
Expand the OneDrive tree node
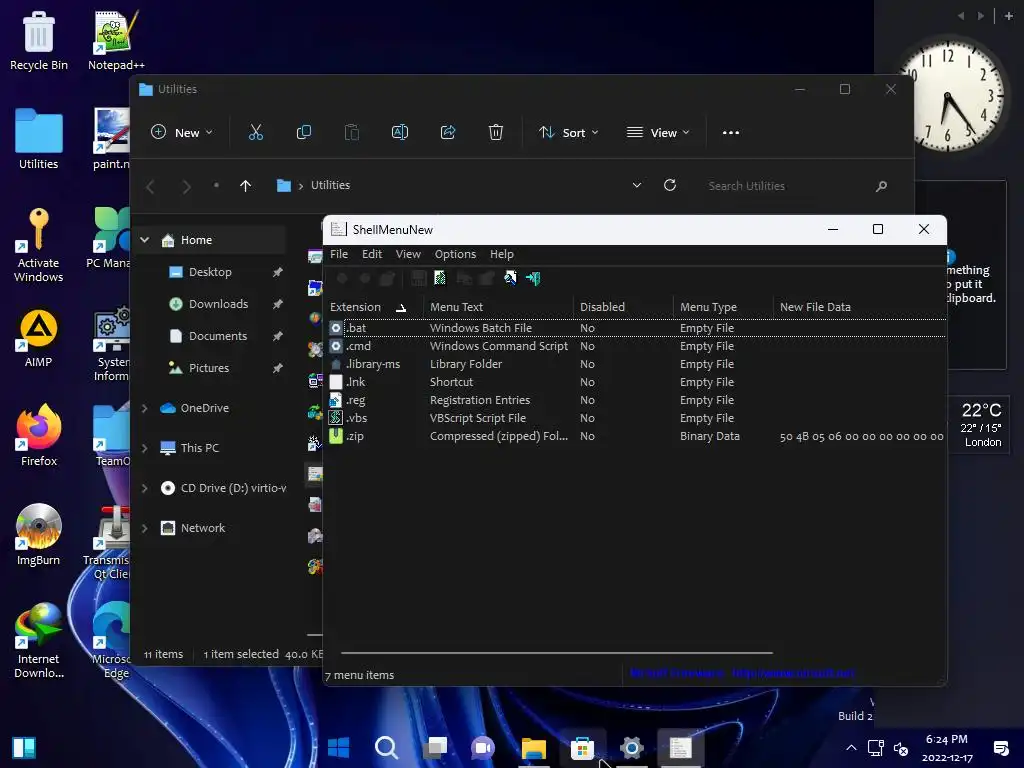click(144, 408)
